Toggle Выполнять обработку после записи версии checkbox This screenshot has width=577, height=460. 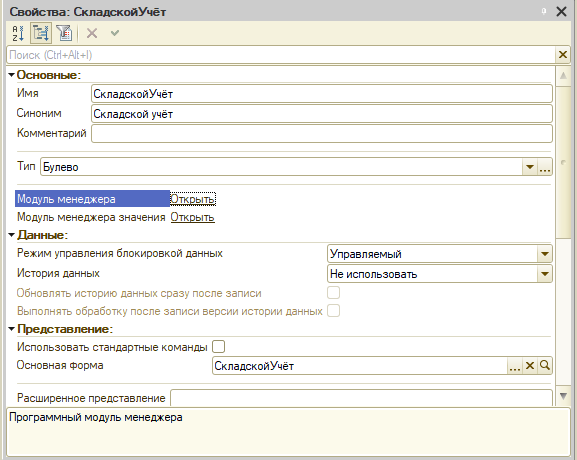pos(333,311)
